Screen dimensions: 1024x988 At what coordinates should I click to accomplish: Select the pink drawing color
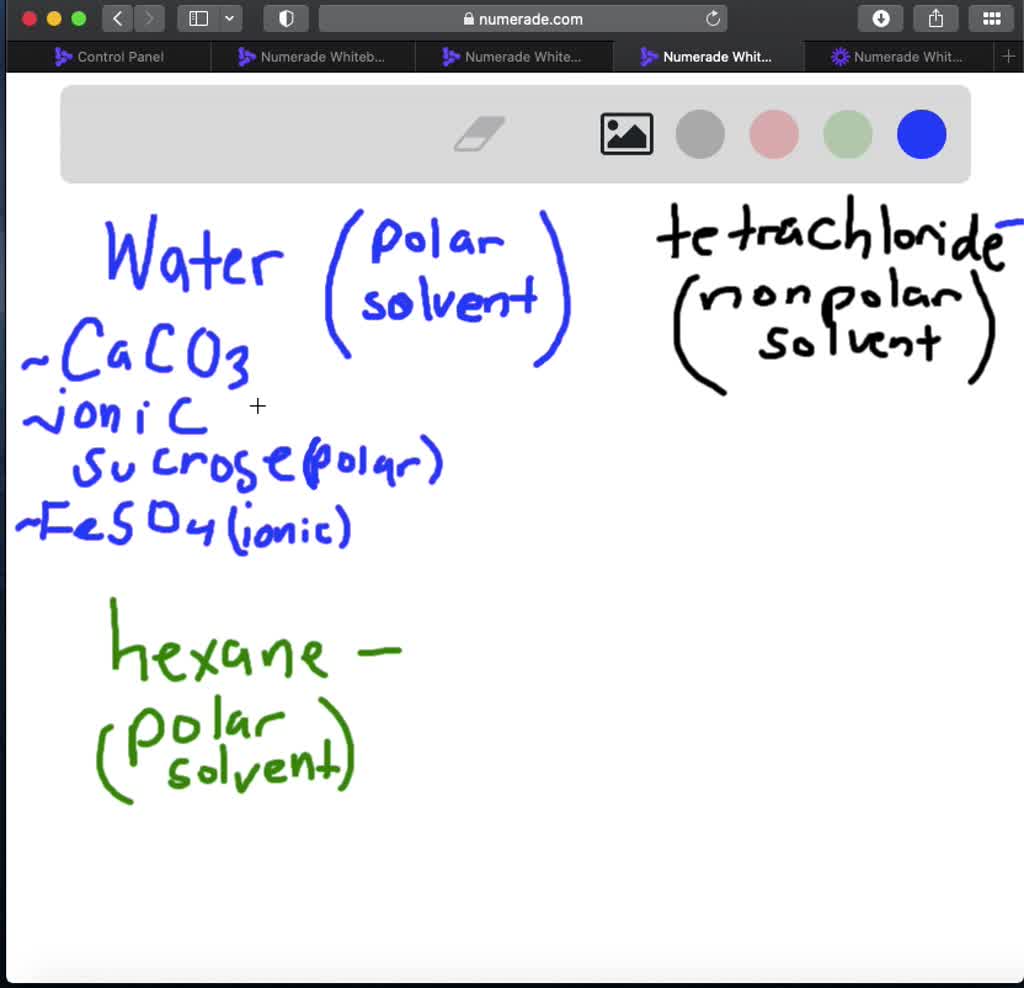tap(773, 134)
